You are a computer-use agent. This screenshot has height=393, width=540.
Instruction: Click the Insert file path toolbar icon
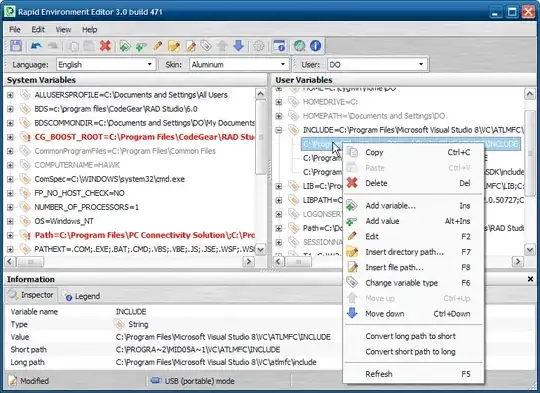[x=190, y=46]
